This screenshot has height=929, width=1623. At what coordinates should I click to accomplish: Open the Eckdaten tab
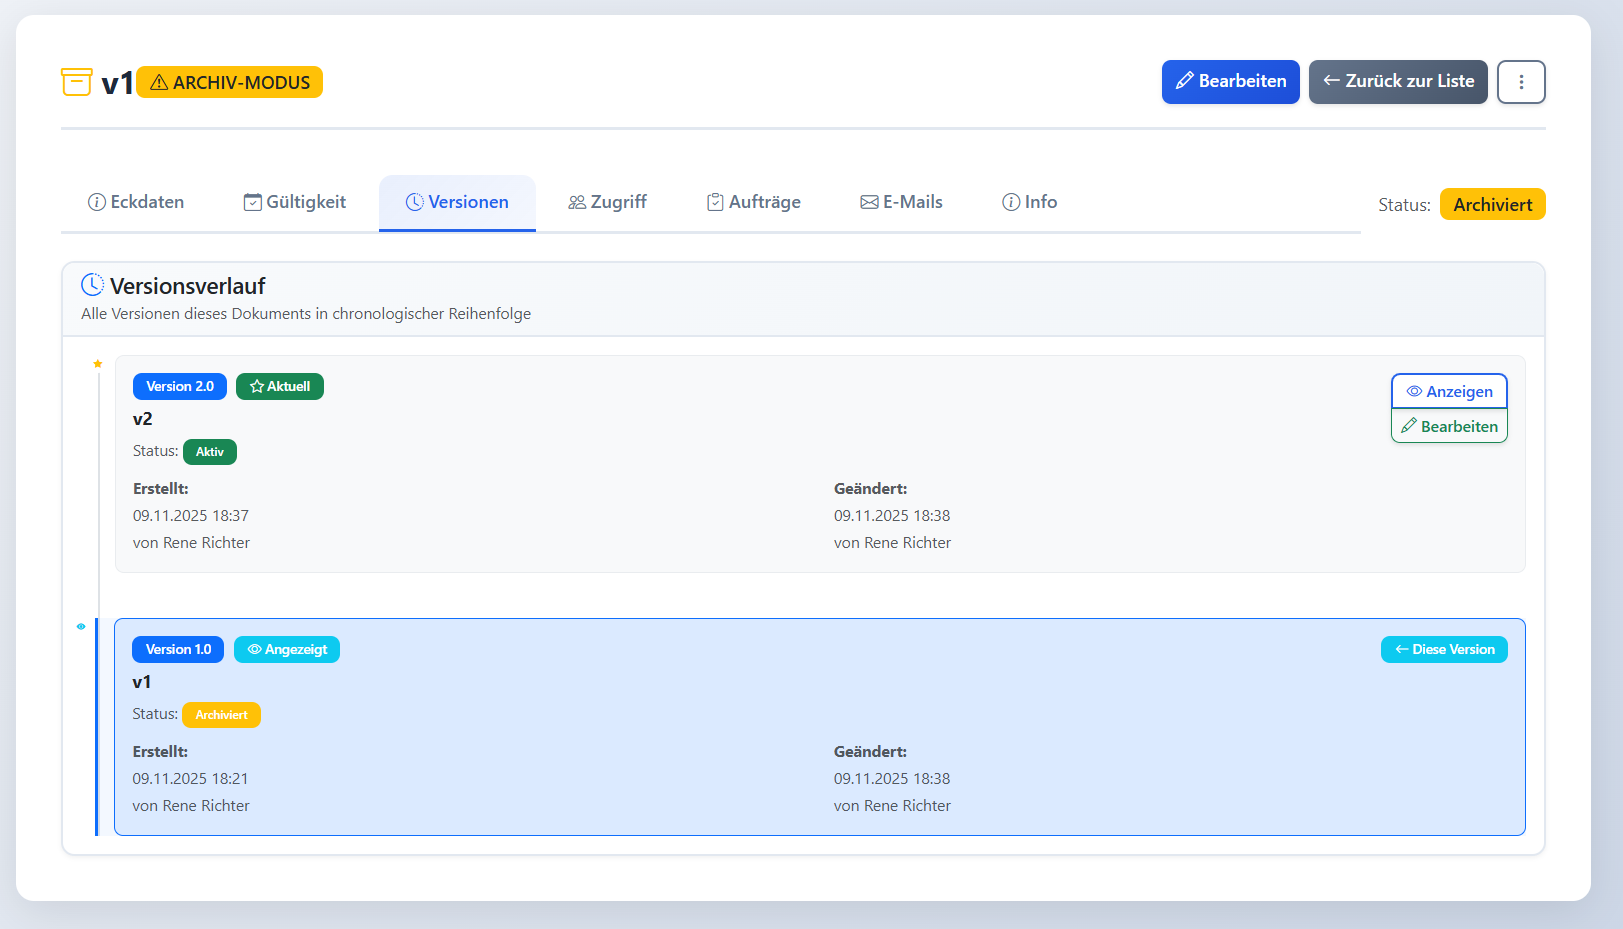point(136,202)
